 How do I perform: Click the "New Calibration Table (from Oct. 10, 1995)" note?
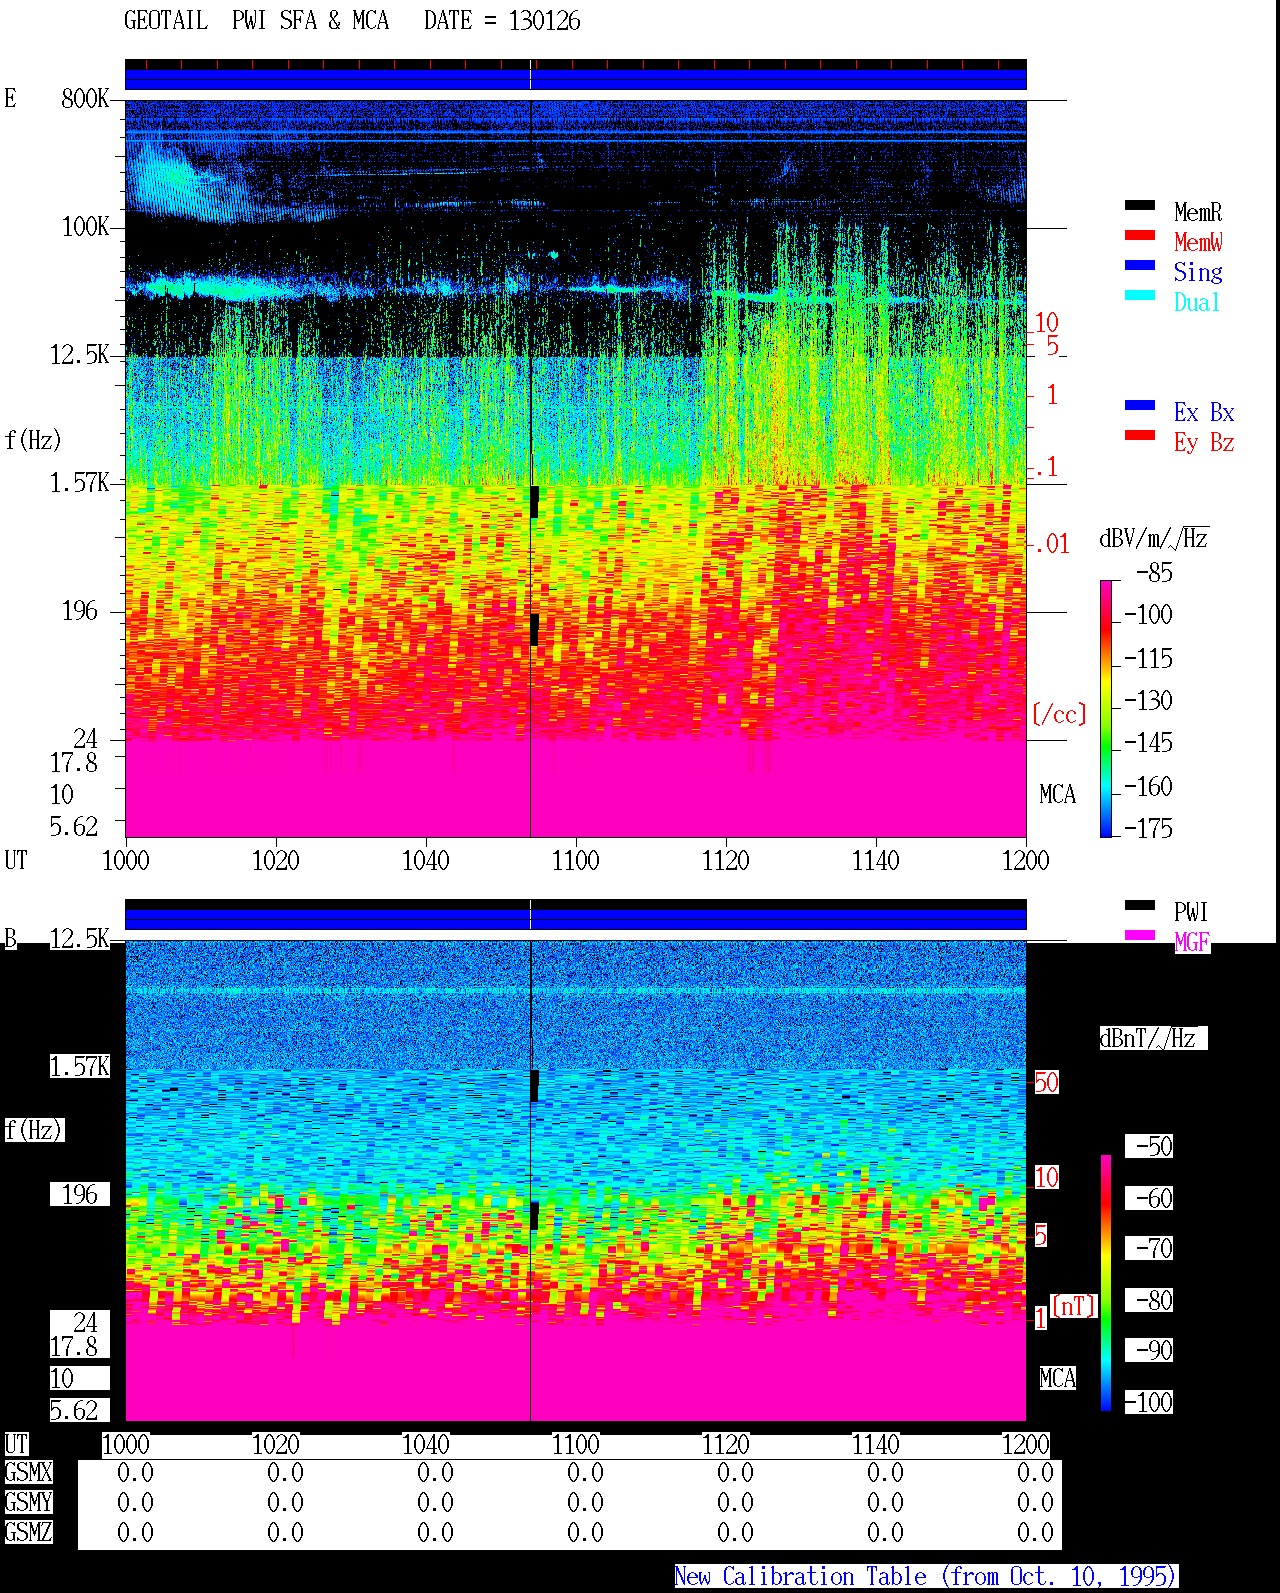click(926, 1577)
